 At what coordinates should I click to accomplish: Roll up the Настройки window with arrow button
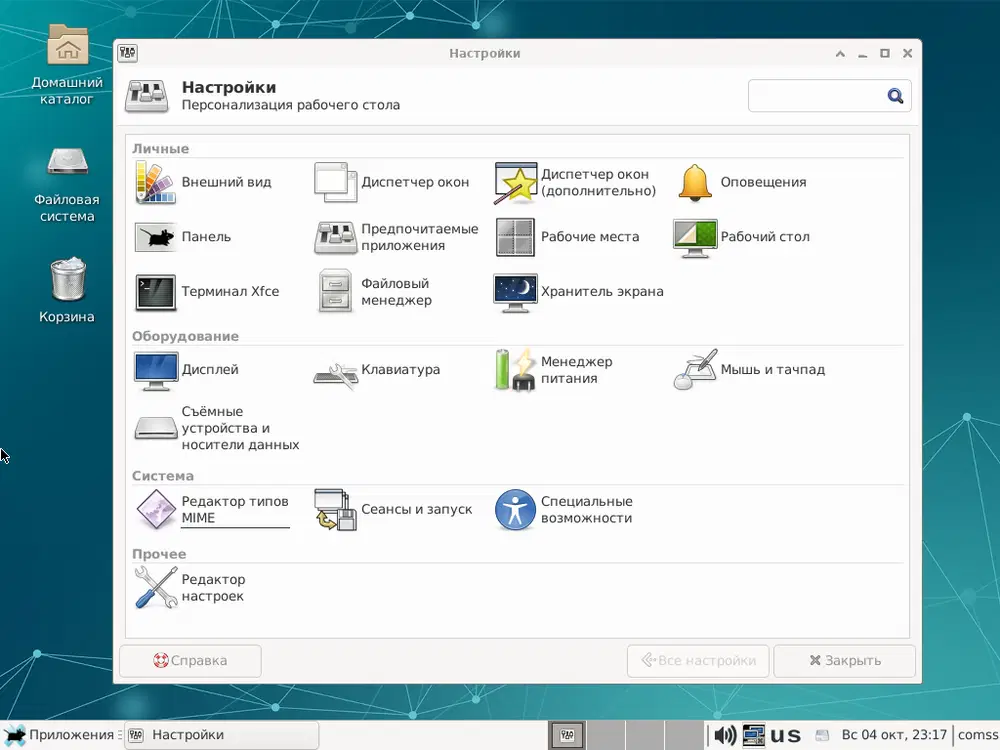click(x=841, y=54)
